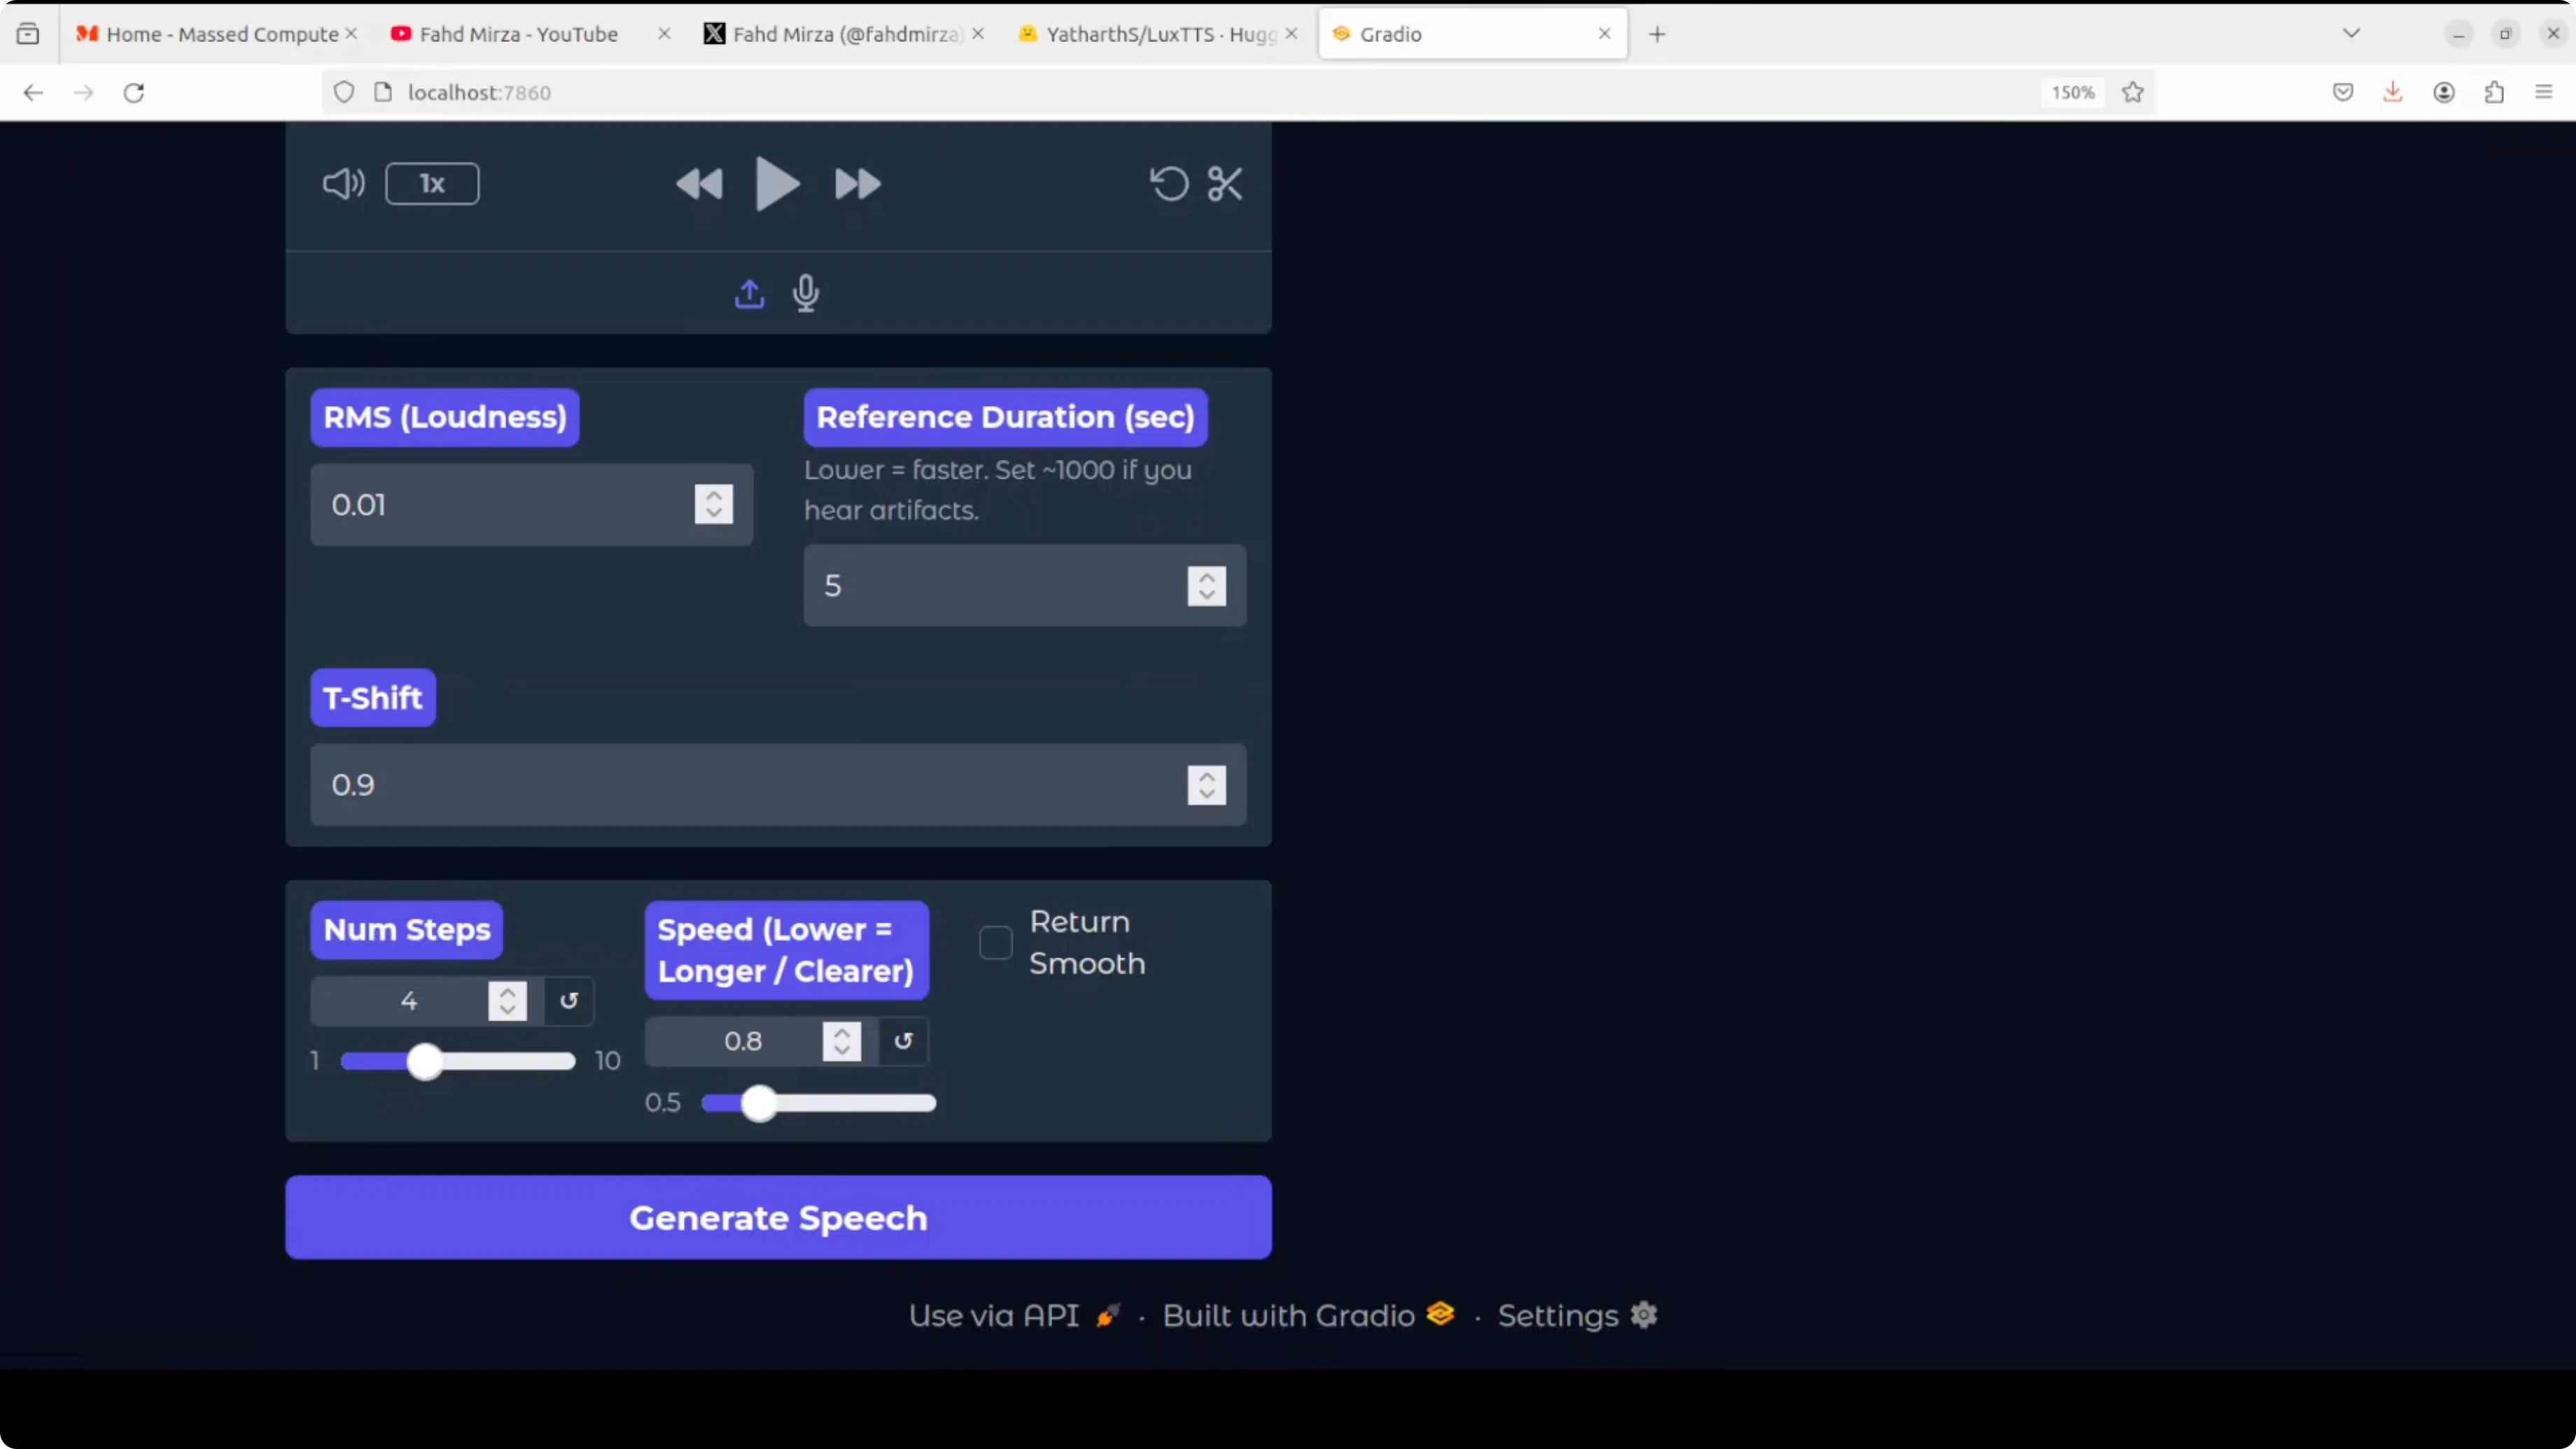Open the trim audio scissors tool
This screenshot has width=2576, height=1449.
[1225, 184]
